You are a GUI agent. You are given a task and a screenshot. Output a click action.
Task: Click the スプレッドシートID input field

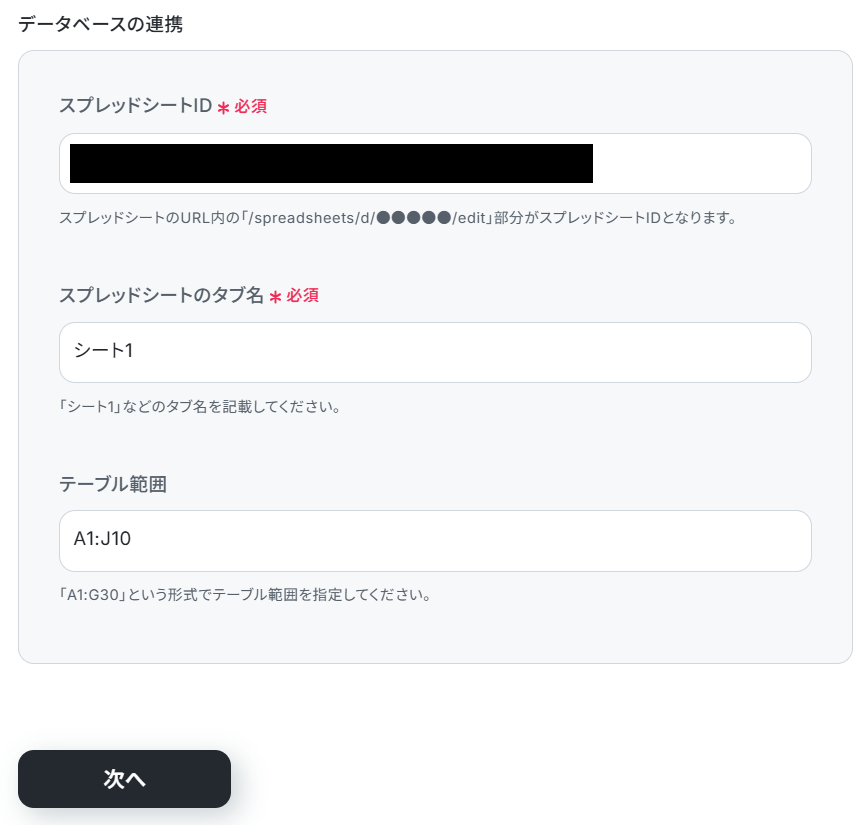[435, 163]
